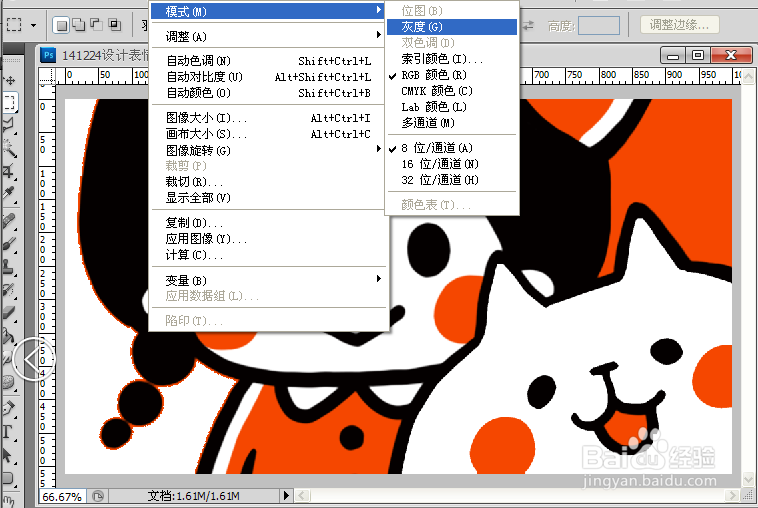Close the 141224 document window

[x=731, y=56]
